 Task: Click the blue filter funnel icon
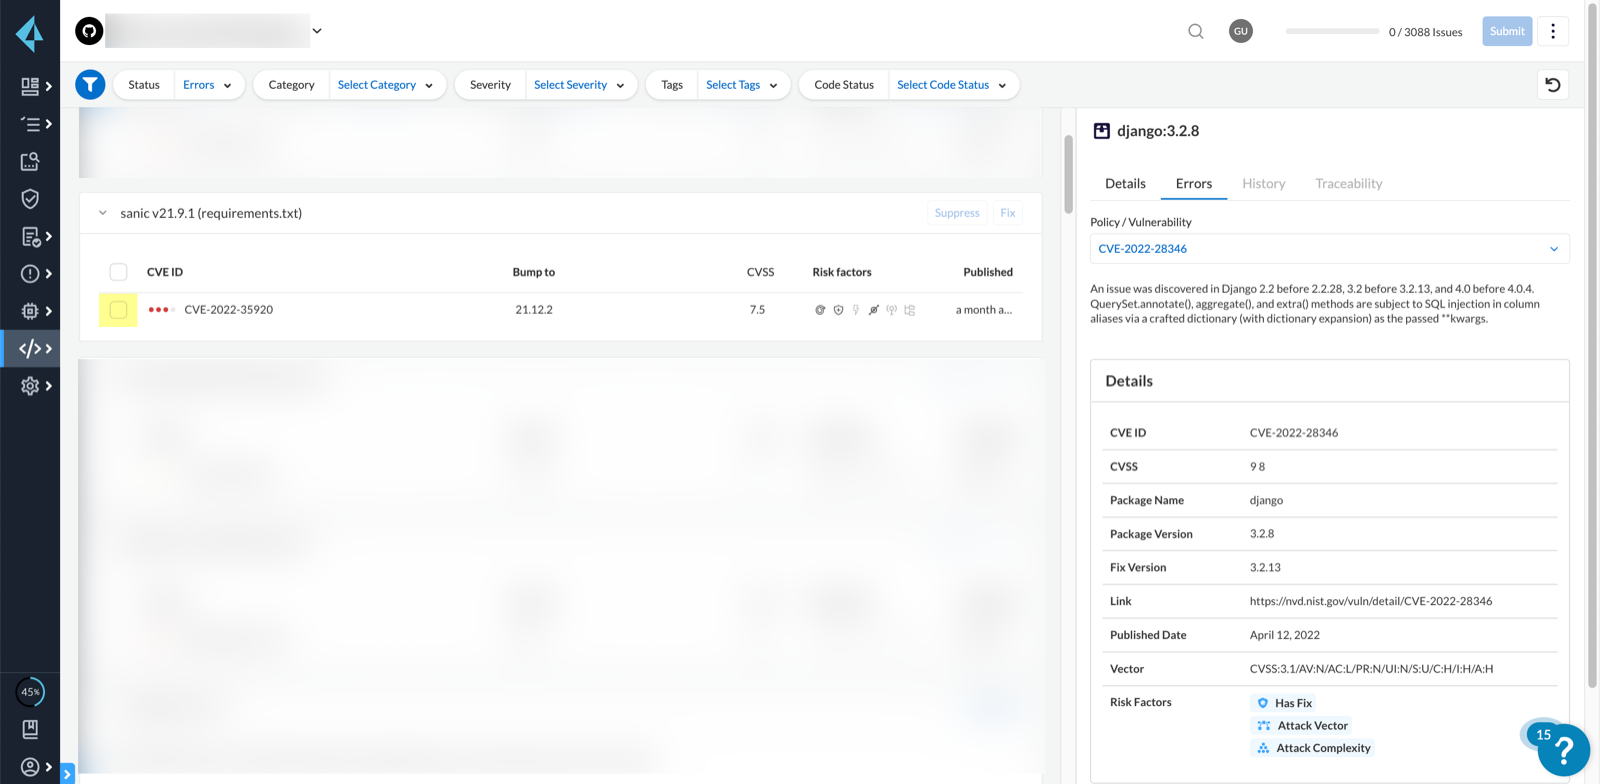pos(90,85)
